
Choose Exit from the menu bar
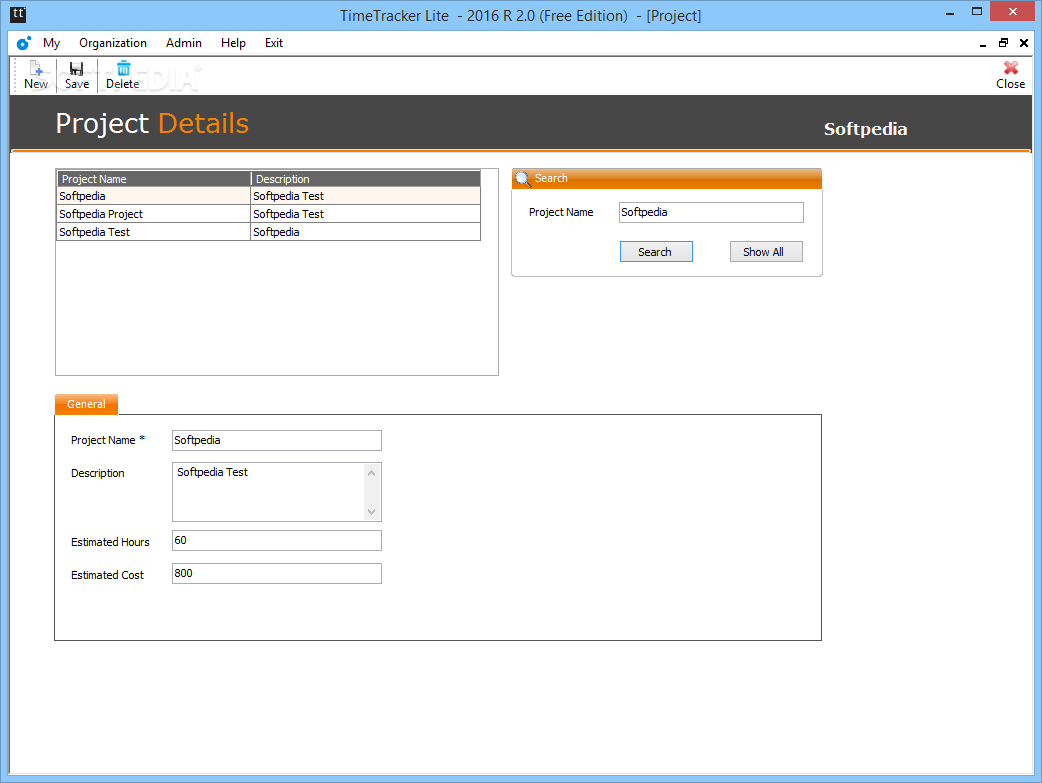pos(274,43)
